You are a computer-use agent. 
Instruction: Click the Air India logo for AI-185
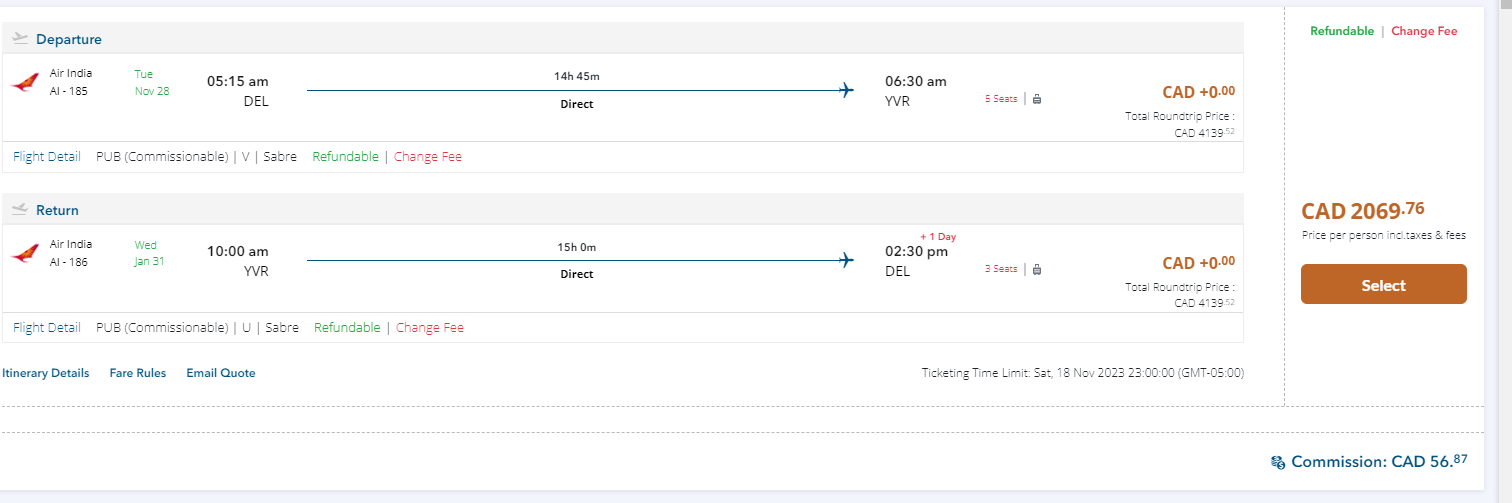[25, 83]
